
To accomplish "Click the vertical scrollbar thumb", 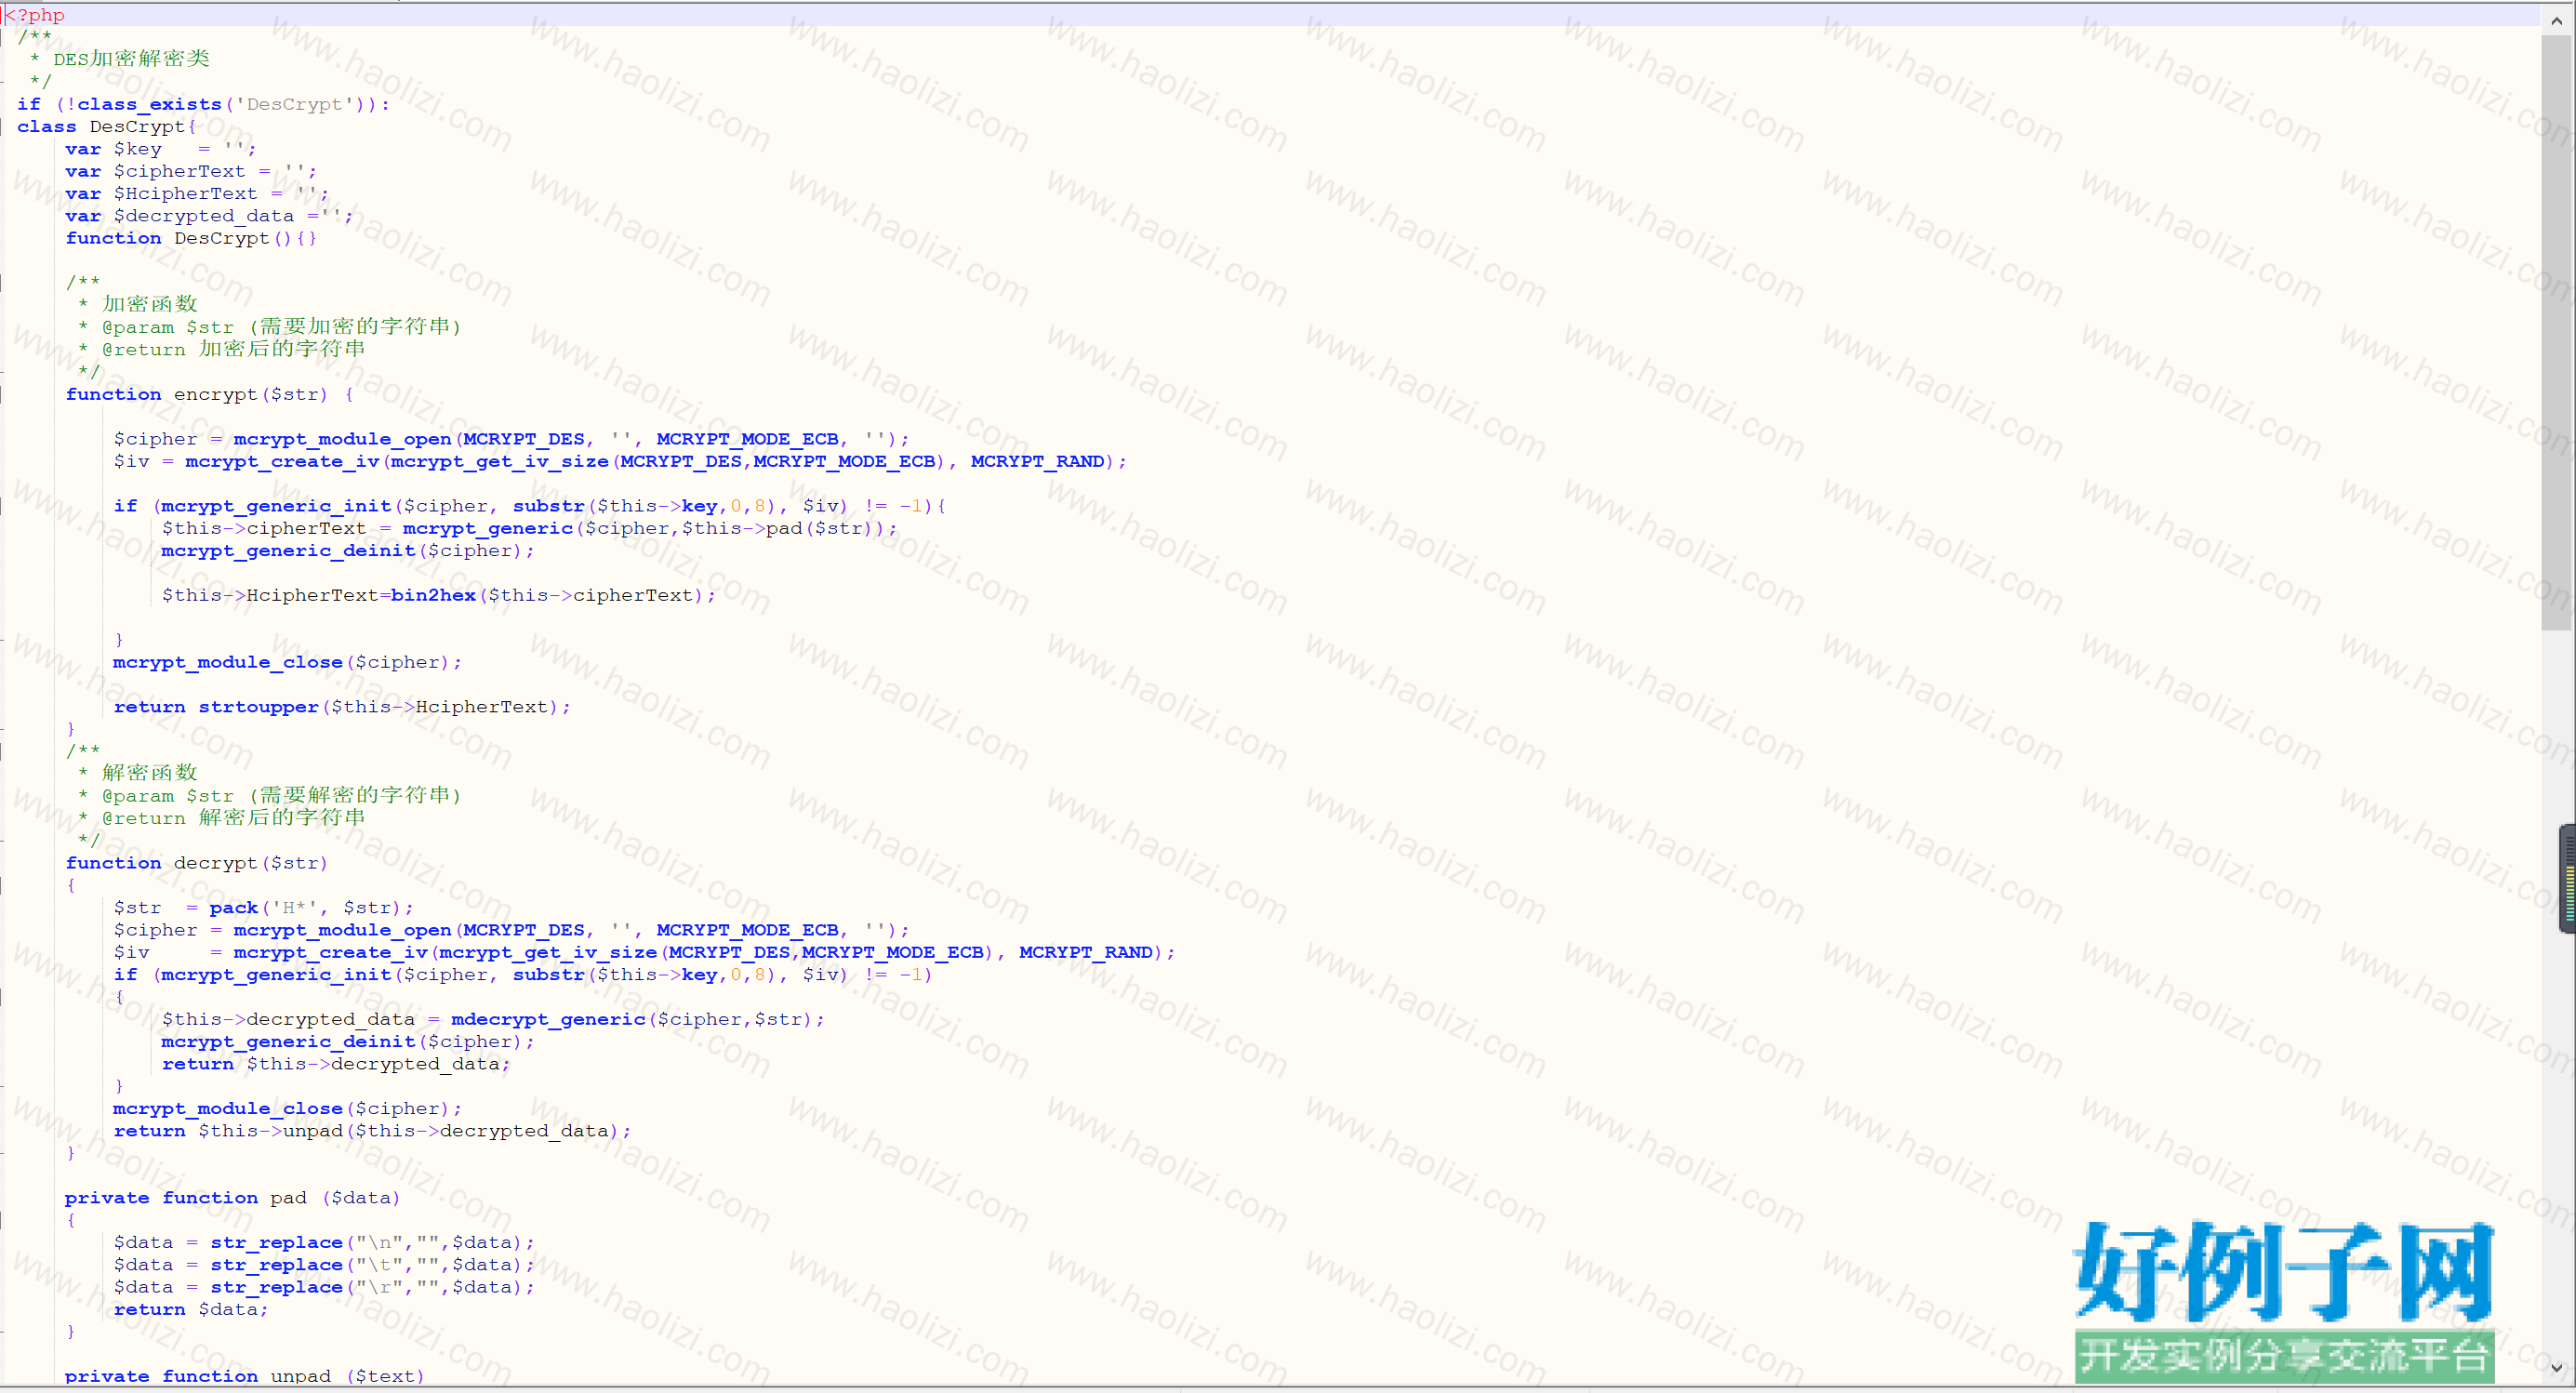I will coord(2557,331).
